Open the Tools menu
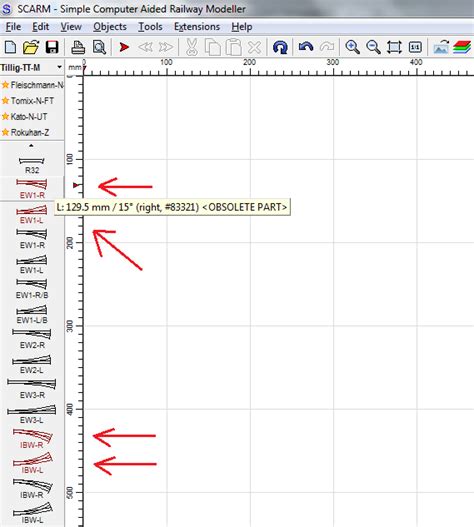The width and height of the screenshot is (474, 527). pyautogui.click(x=150, y=27)
